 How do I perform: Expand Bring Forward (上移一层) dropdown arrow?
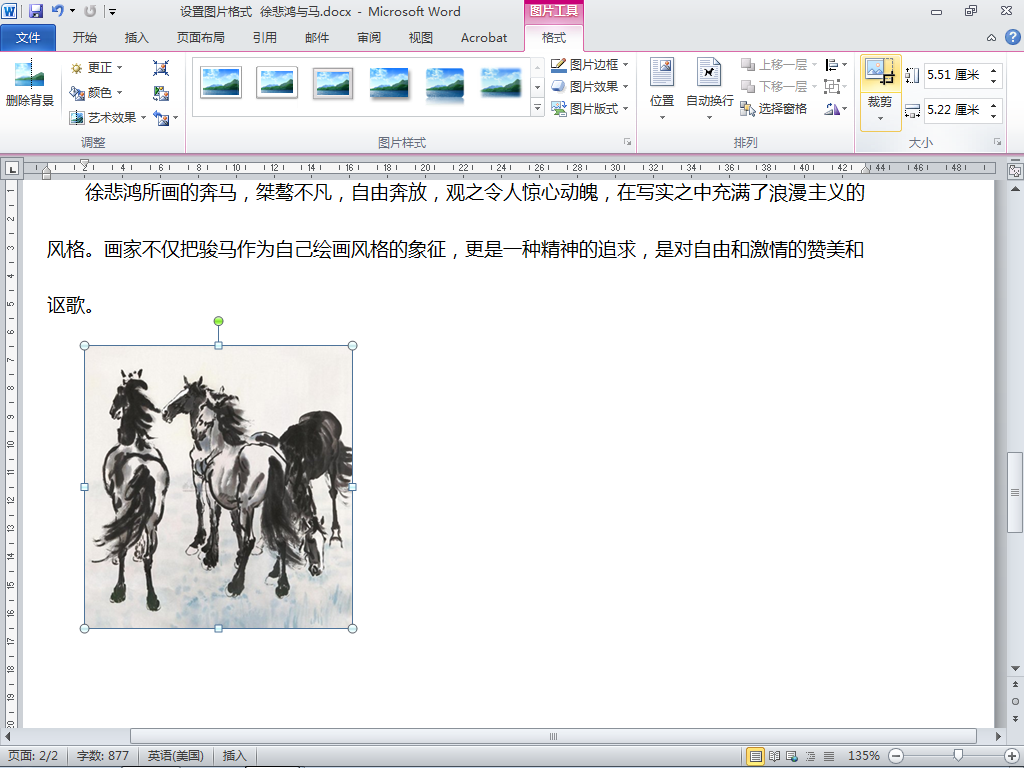(x=814, y=65)
